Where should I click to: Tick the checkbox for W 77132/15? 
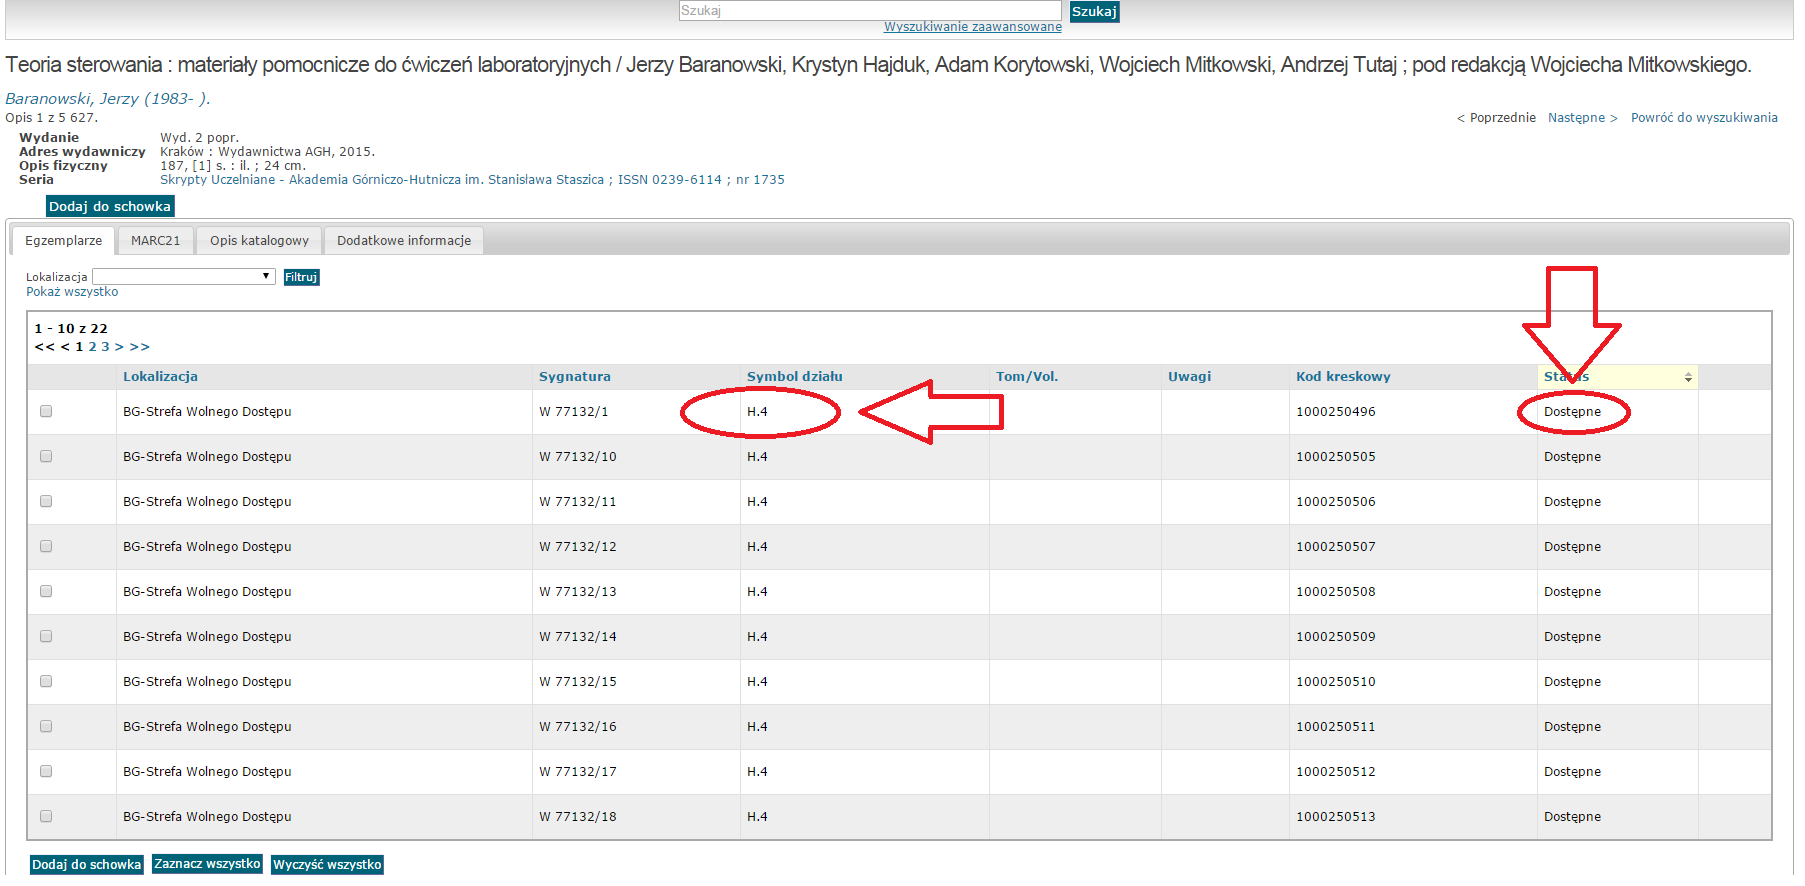(x=46, y=681)
